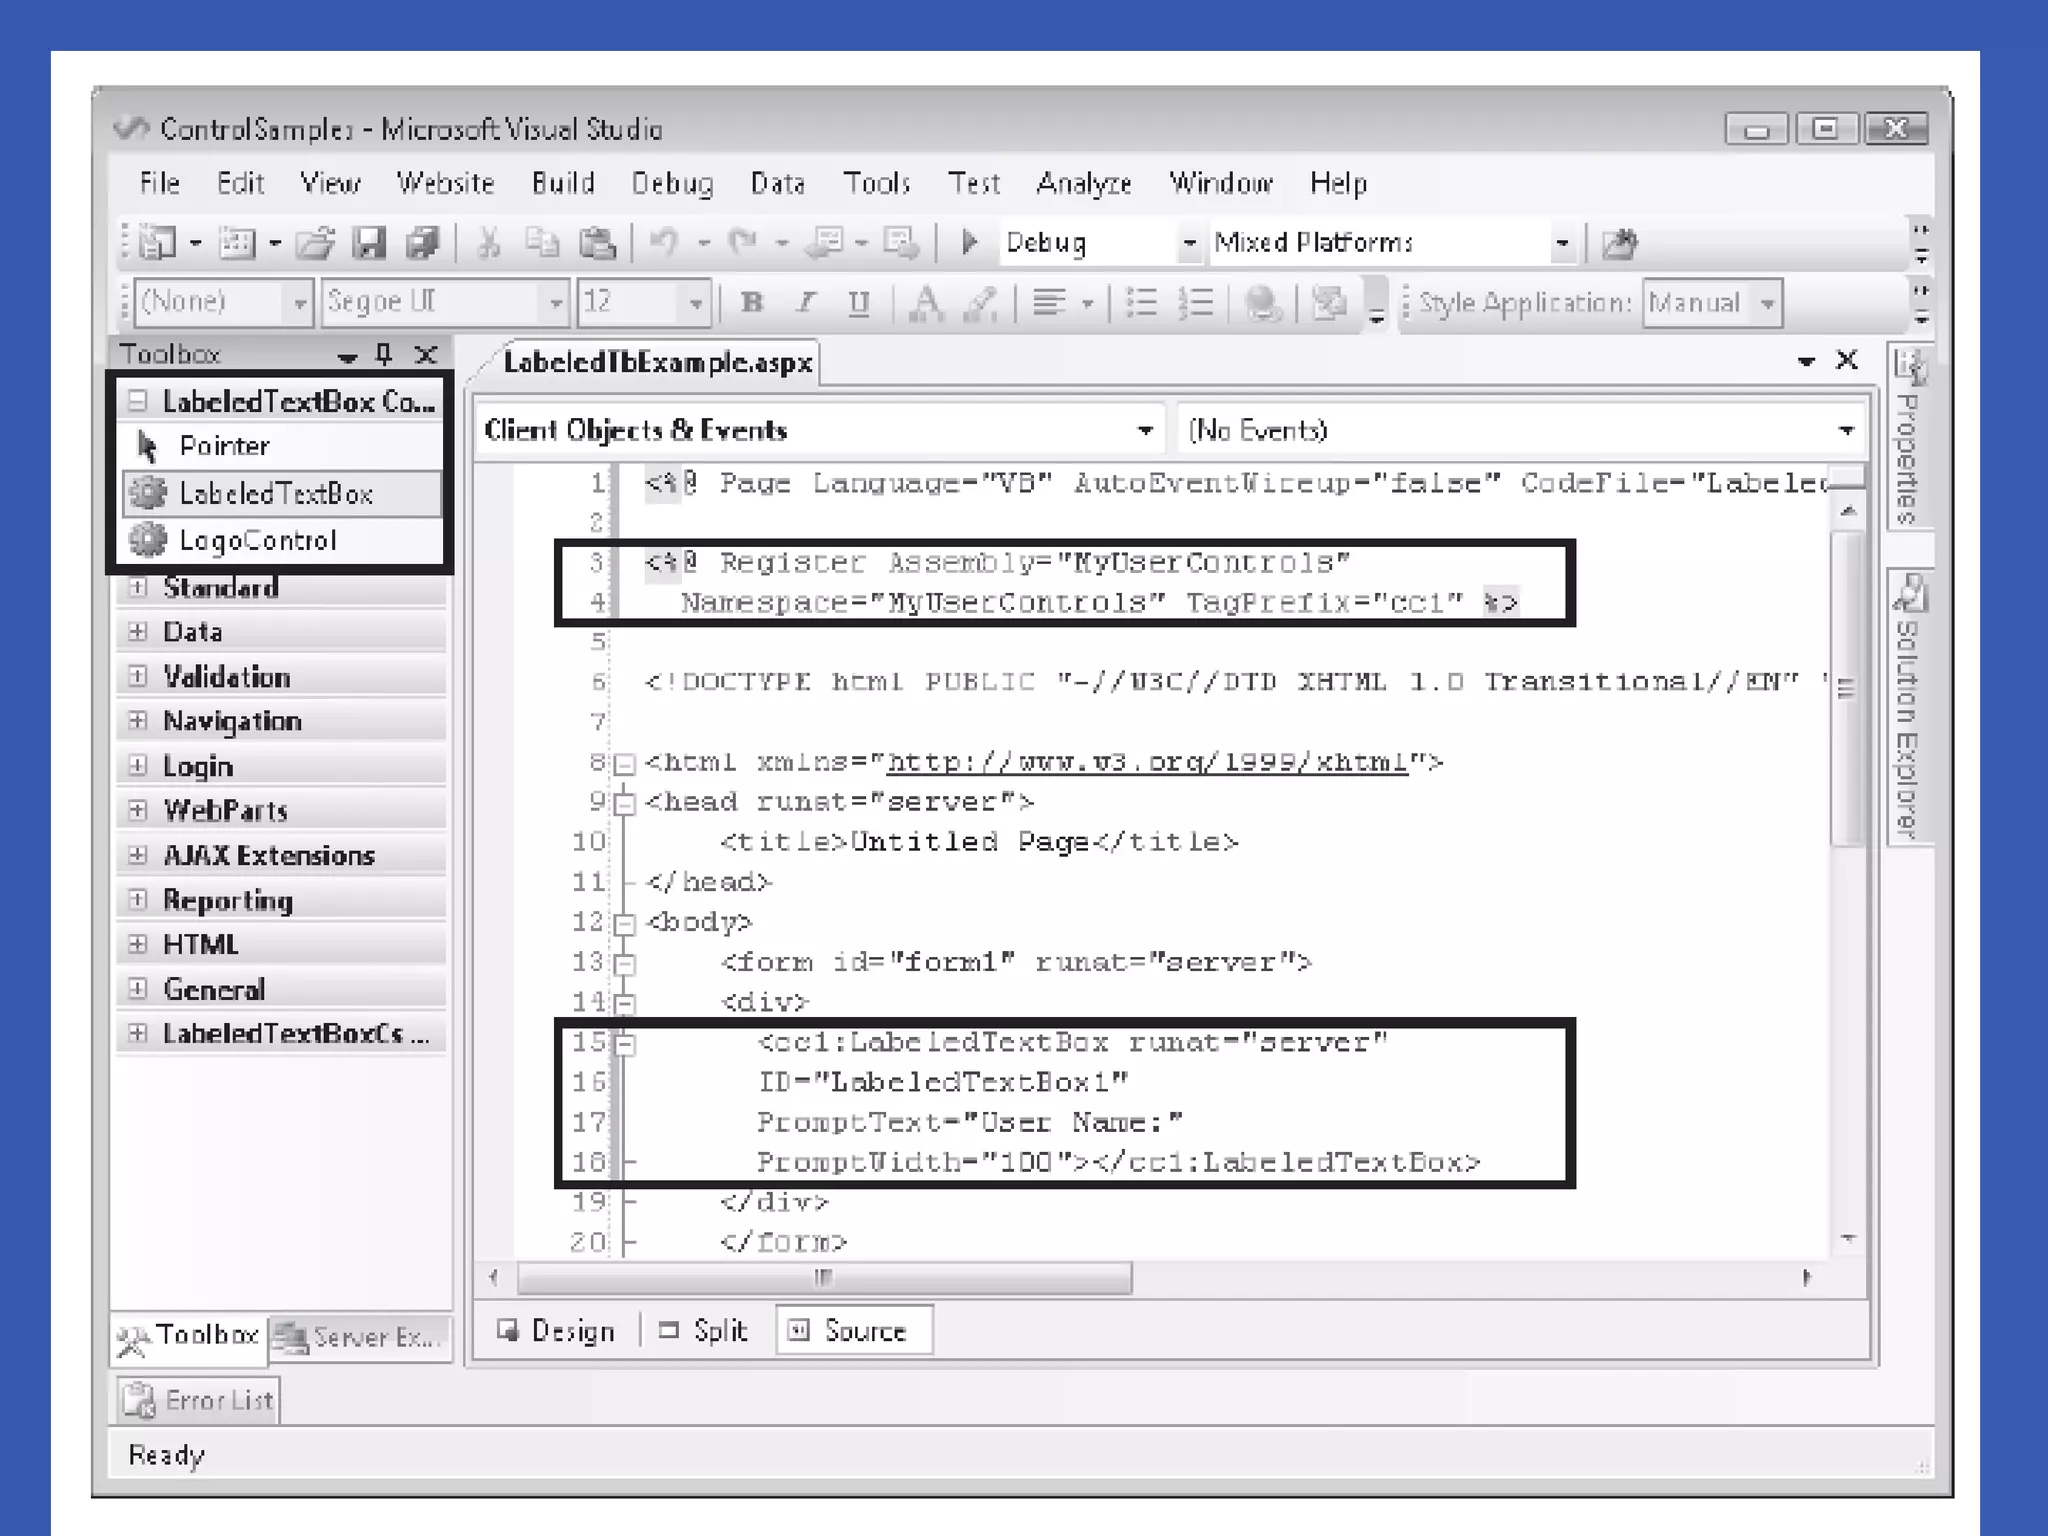2048x1536 pixels.
Task: Click the Save file toolbar icon
Action: pos(369,242)
